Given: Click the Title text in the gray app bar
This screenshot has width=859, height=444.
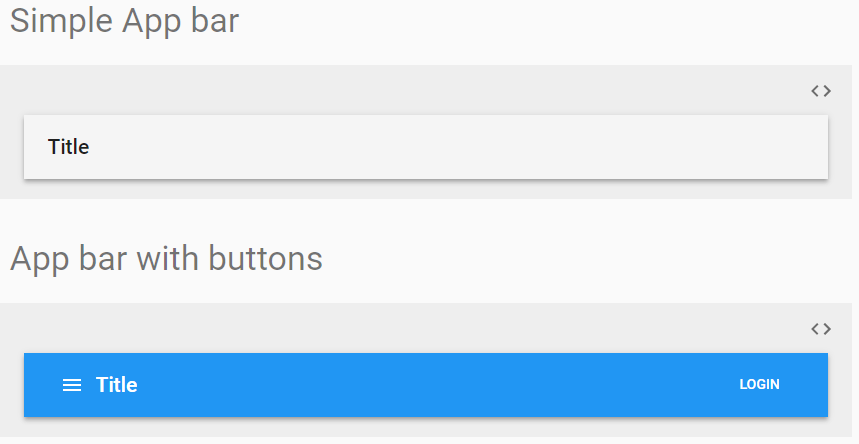Looking at the screenshot, I should pyautogui.click(x=69, y=147).
